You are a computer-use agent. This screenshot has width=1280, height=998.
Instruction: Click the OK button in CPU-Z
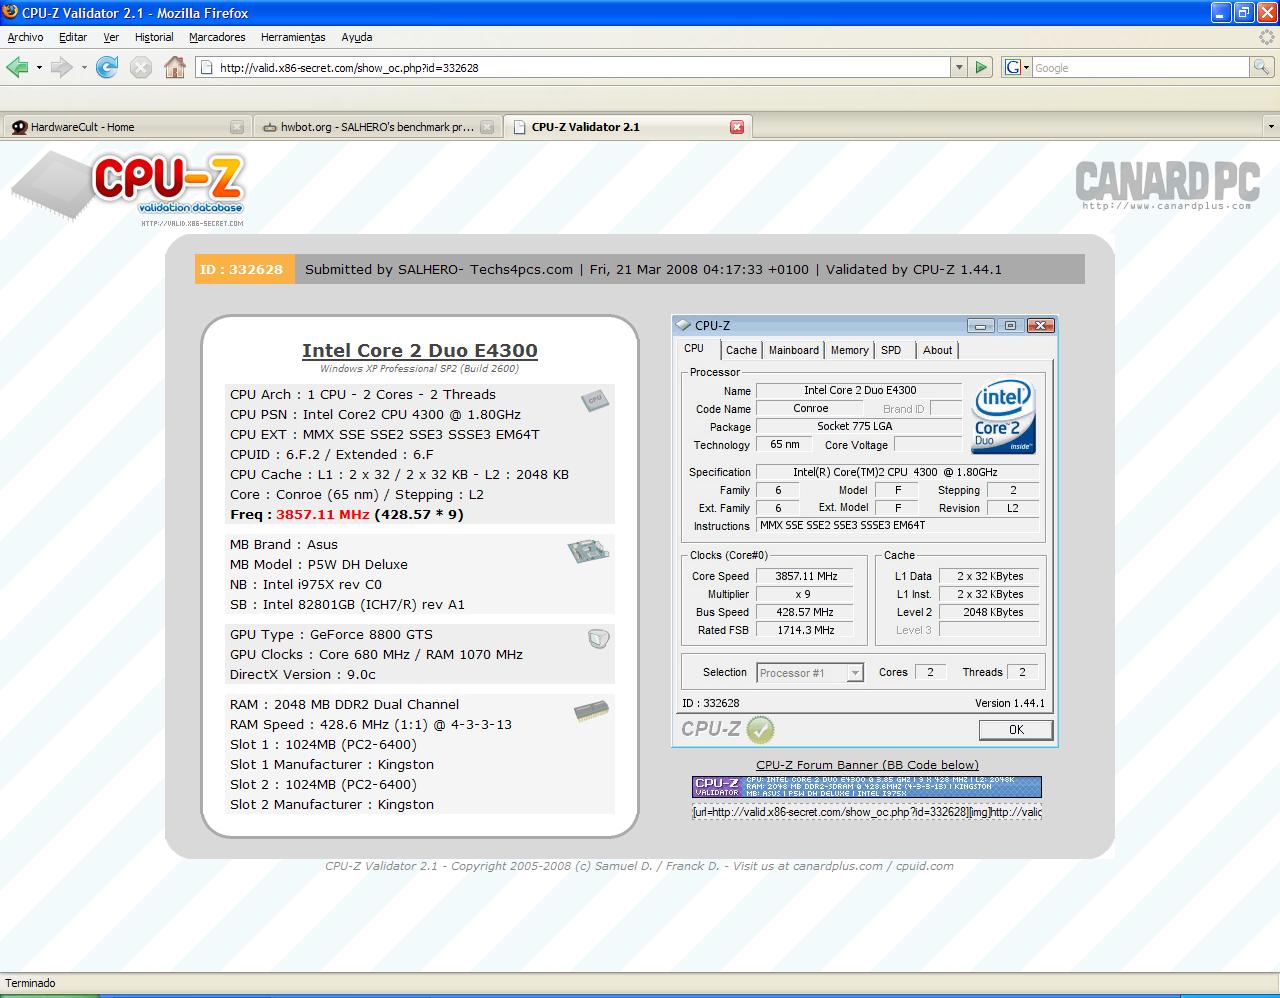(1016, 730)
